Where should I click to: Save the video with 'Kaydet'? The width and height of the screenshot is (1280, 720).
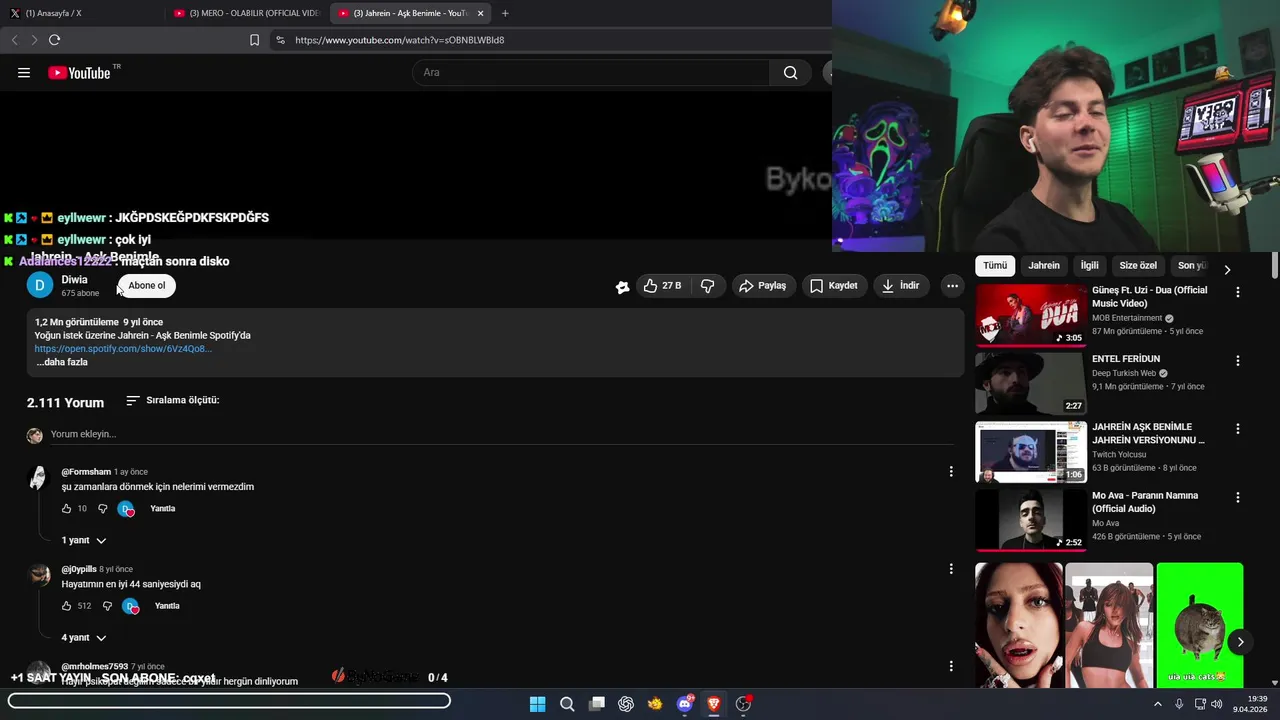[x=833, y=285]
